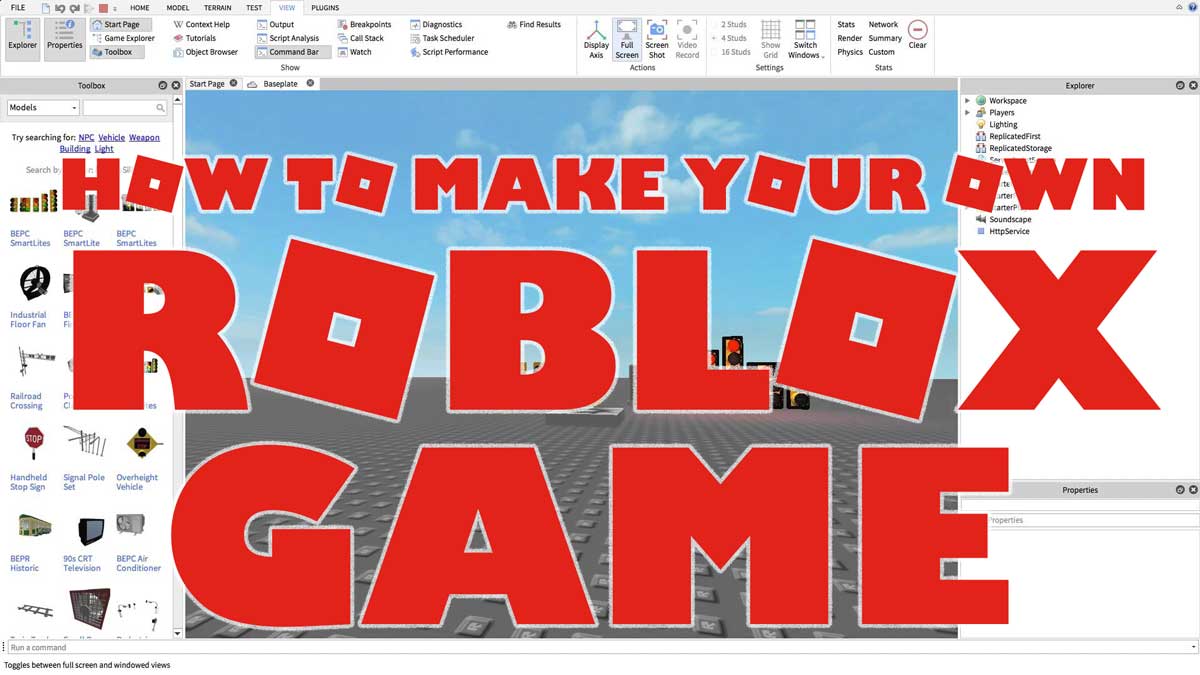Switch to the HOME ribbon tab

pos(140,7)
